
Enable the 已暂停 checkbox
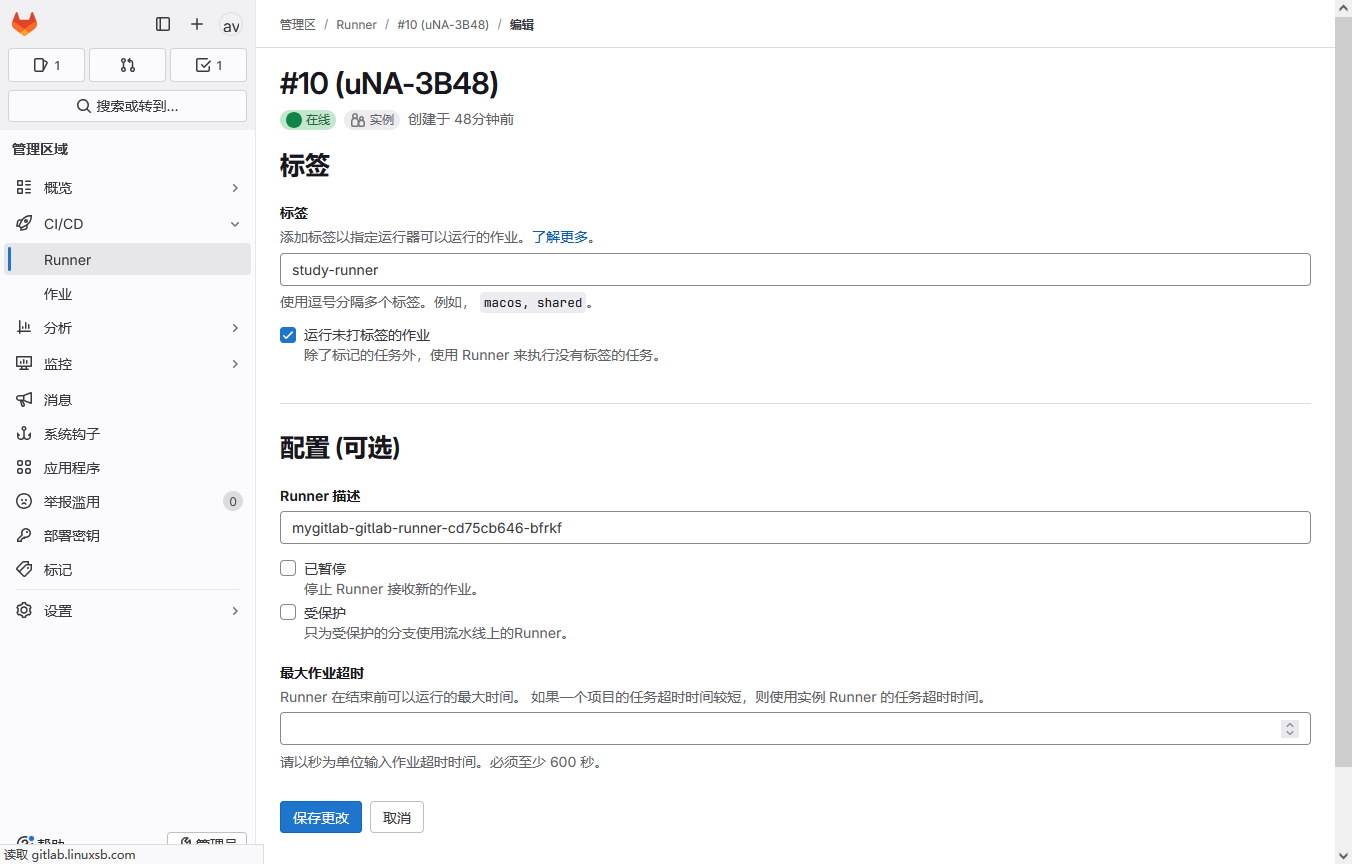288,568
